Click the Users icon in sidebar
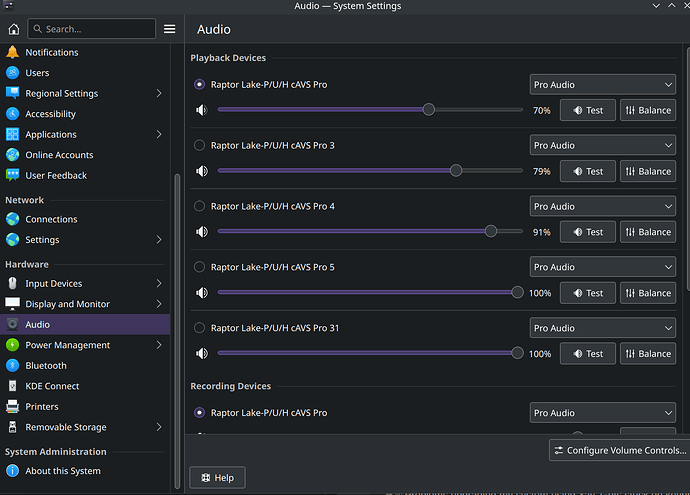 point(12,73)
